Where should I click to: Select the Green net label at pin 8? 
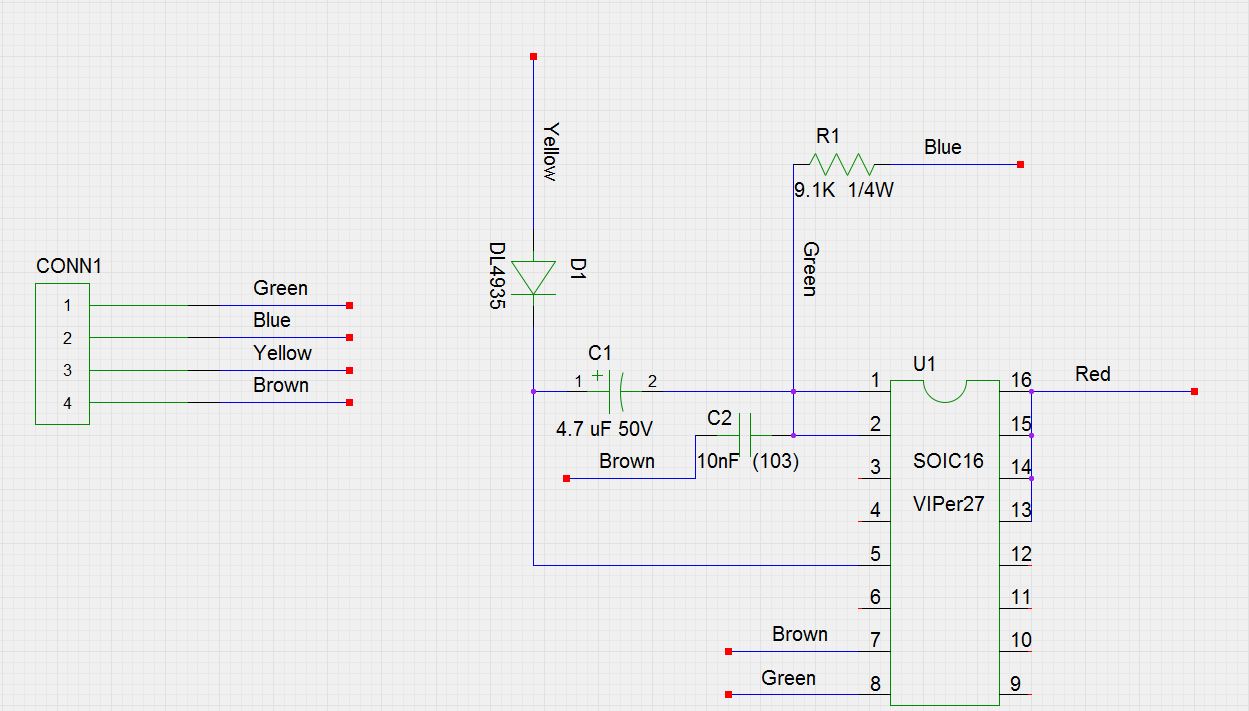click(x=789, y=678)
